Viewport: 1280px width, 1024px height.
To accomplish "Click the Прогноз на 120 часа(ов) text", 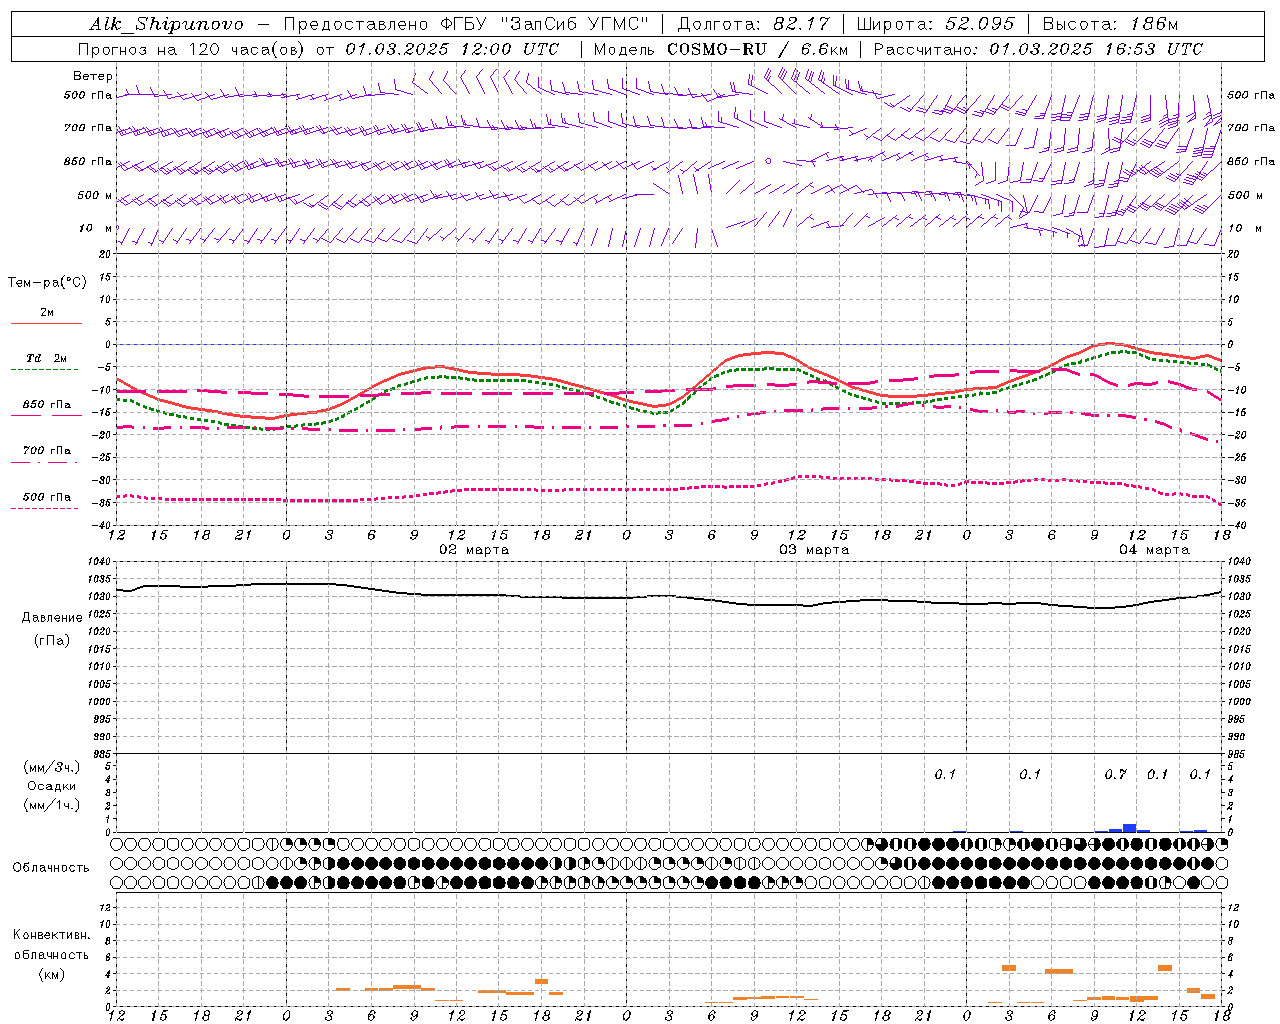I will click(190, 49).
